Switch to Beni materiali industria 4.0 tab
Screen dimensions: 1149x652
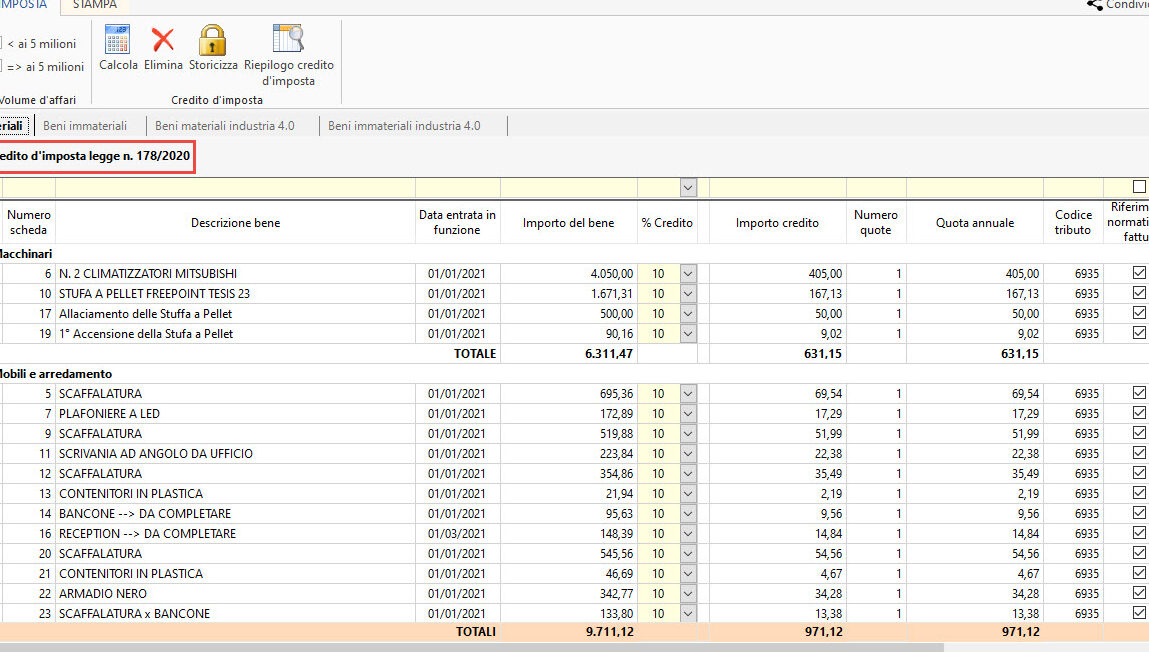click(x=225, y=126)
